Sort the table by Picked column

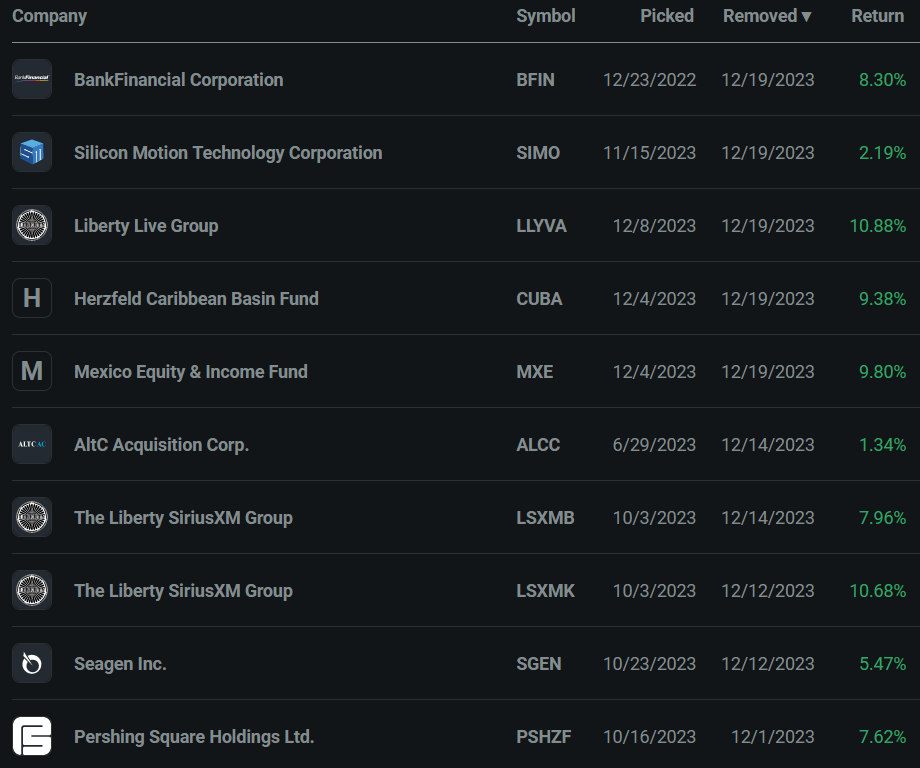pyautogui.click(x=667, y=16)
